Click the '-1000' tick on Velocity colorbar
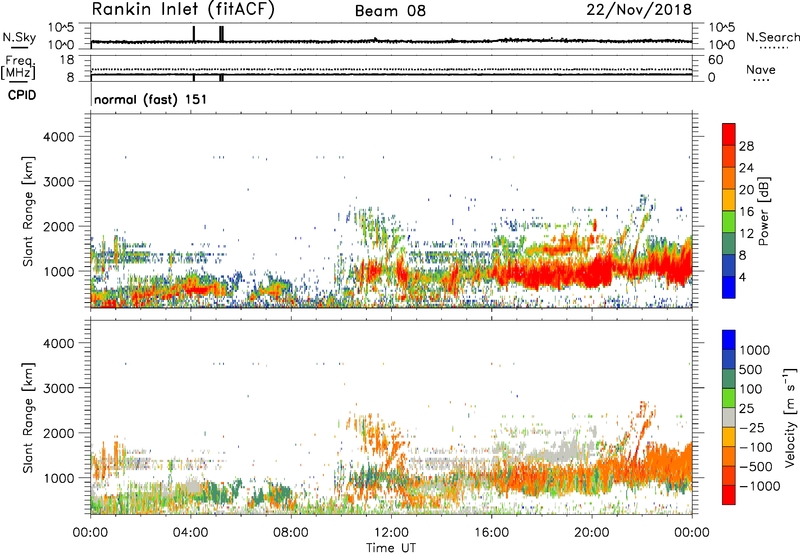This screenshot has width=800, height=554. click(x=759, y=486)
